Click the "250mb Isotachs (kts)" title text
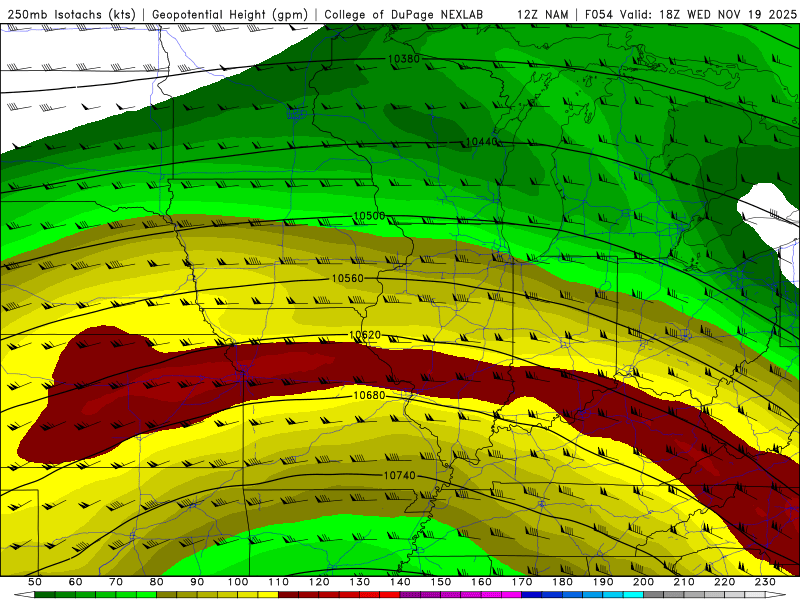Viewport: 800px width, 600px height. point(71,14)
